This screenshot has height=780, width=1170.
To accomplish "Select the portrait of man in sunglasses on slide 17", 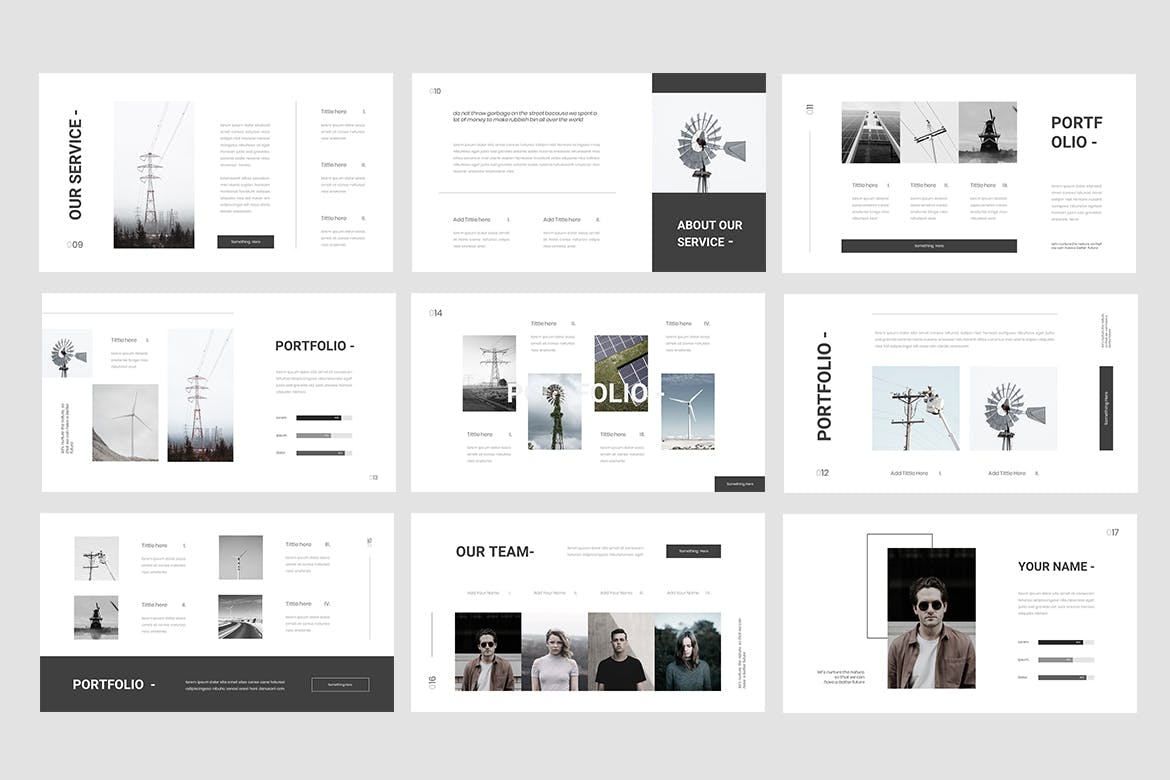I will 931,618.
